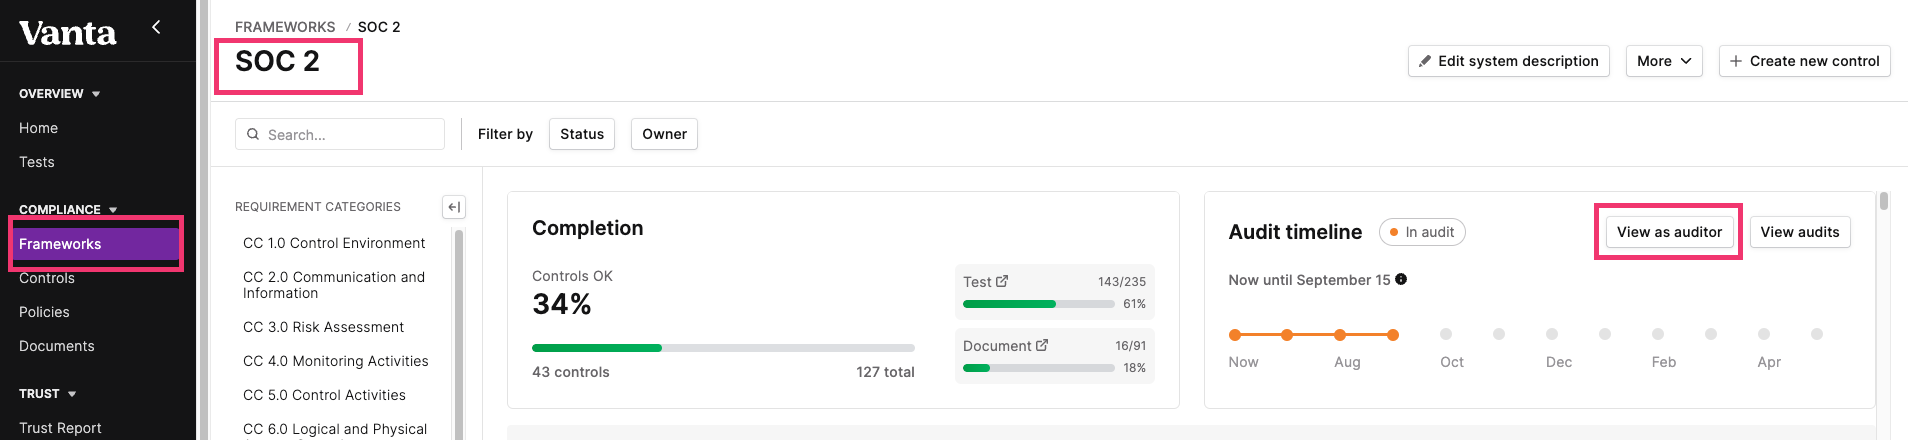
Task: Collapse the COMPLIANCE section
Action: click(x=113, y=210)
